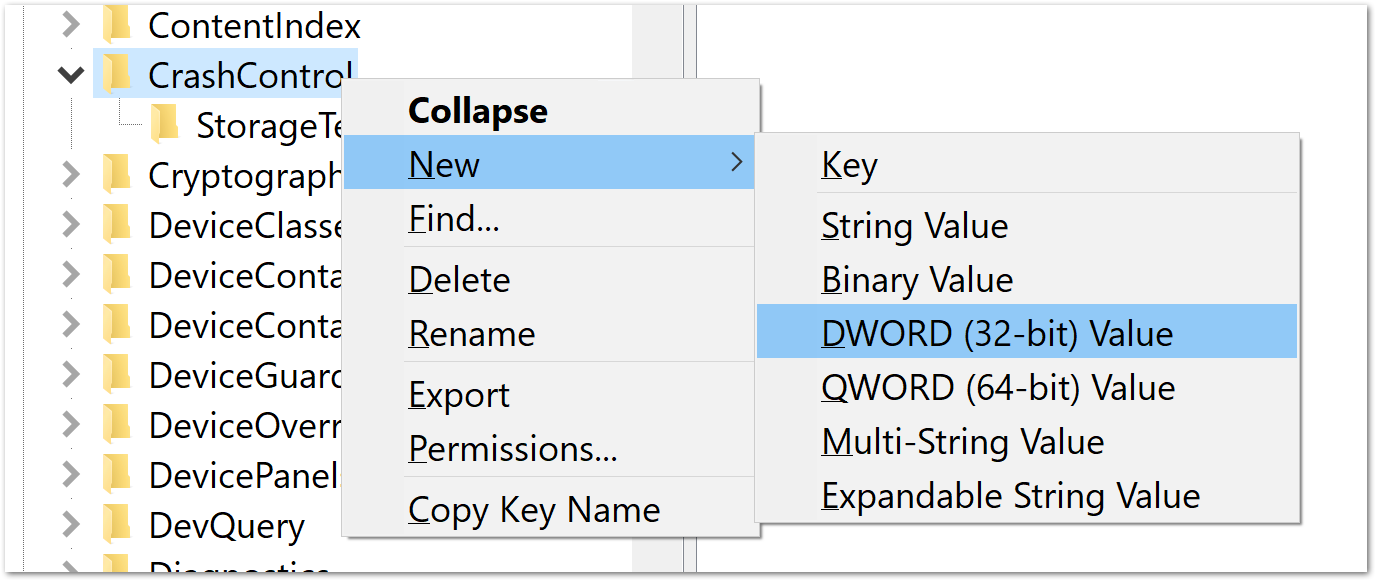The height and width of the screenshot is (581, 1376).
Task: Expand the ContentIndex tree node
Action: pos(70,24)
